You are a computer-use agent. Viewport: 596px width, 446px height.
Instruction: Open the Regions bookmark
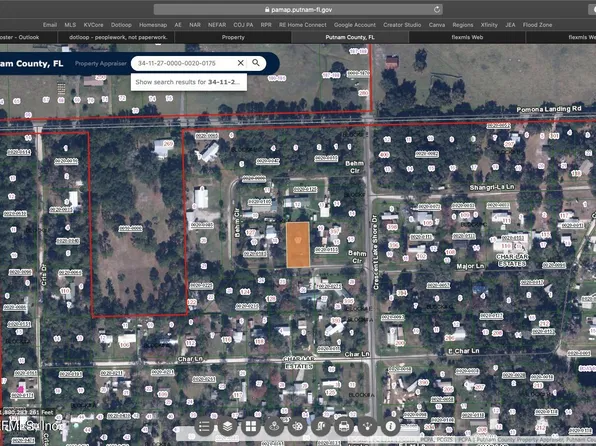(x=463, y=25)
